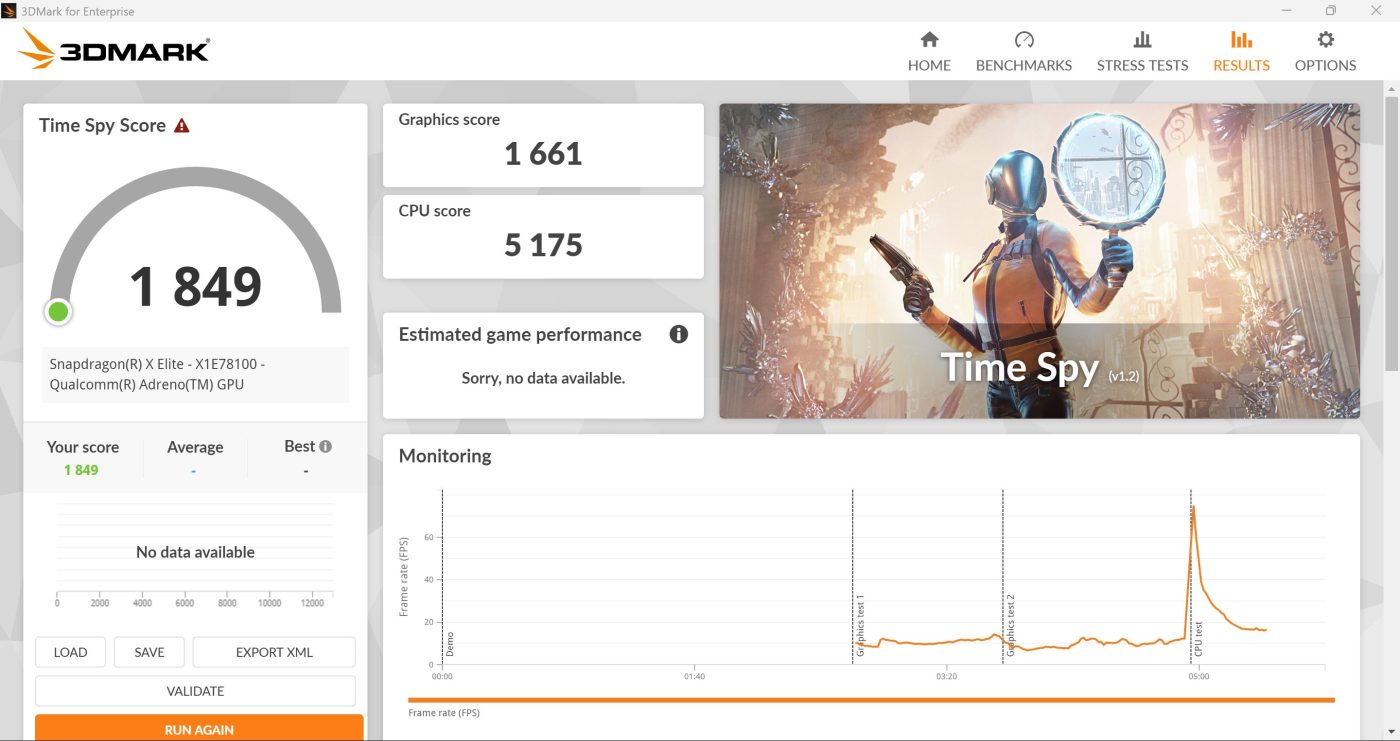Click the EXPORT XML button
Screen dimensions: 1400x741
(x=274, y=652)
